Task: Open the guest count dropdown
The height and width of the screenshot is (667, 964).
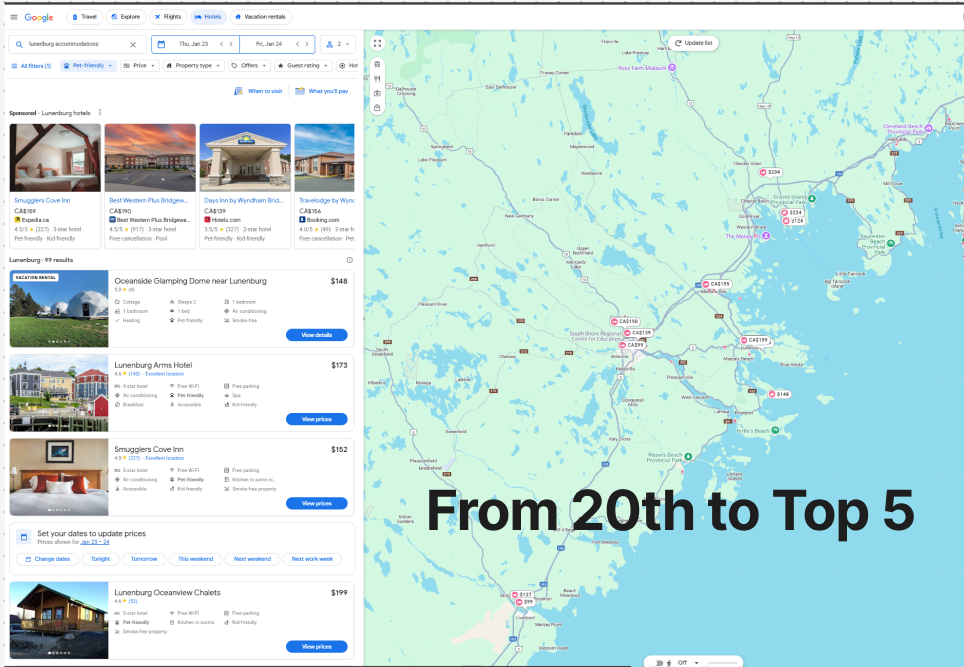Action: [338, 44]
